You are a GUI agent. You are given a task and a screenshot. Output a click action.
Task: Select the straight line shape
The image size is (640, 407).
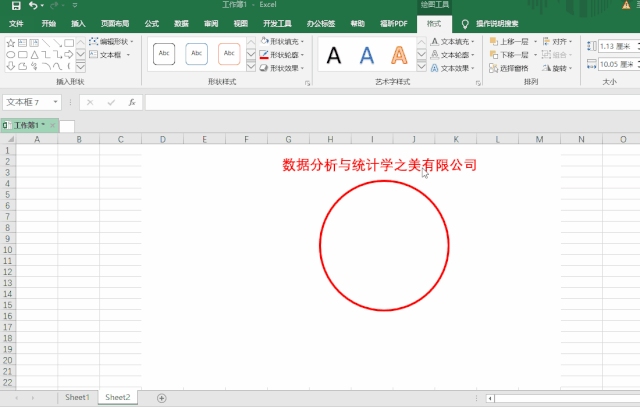(x=46, y=43)
